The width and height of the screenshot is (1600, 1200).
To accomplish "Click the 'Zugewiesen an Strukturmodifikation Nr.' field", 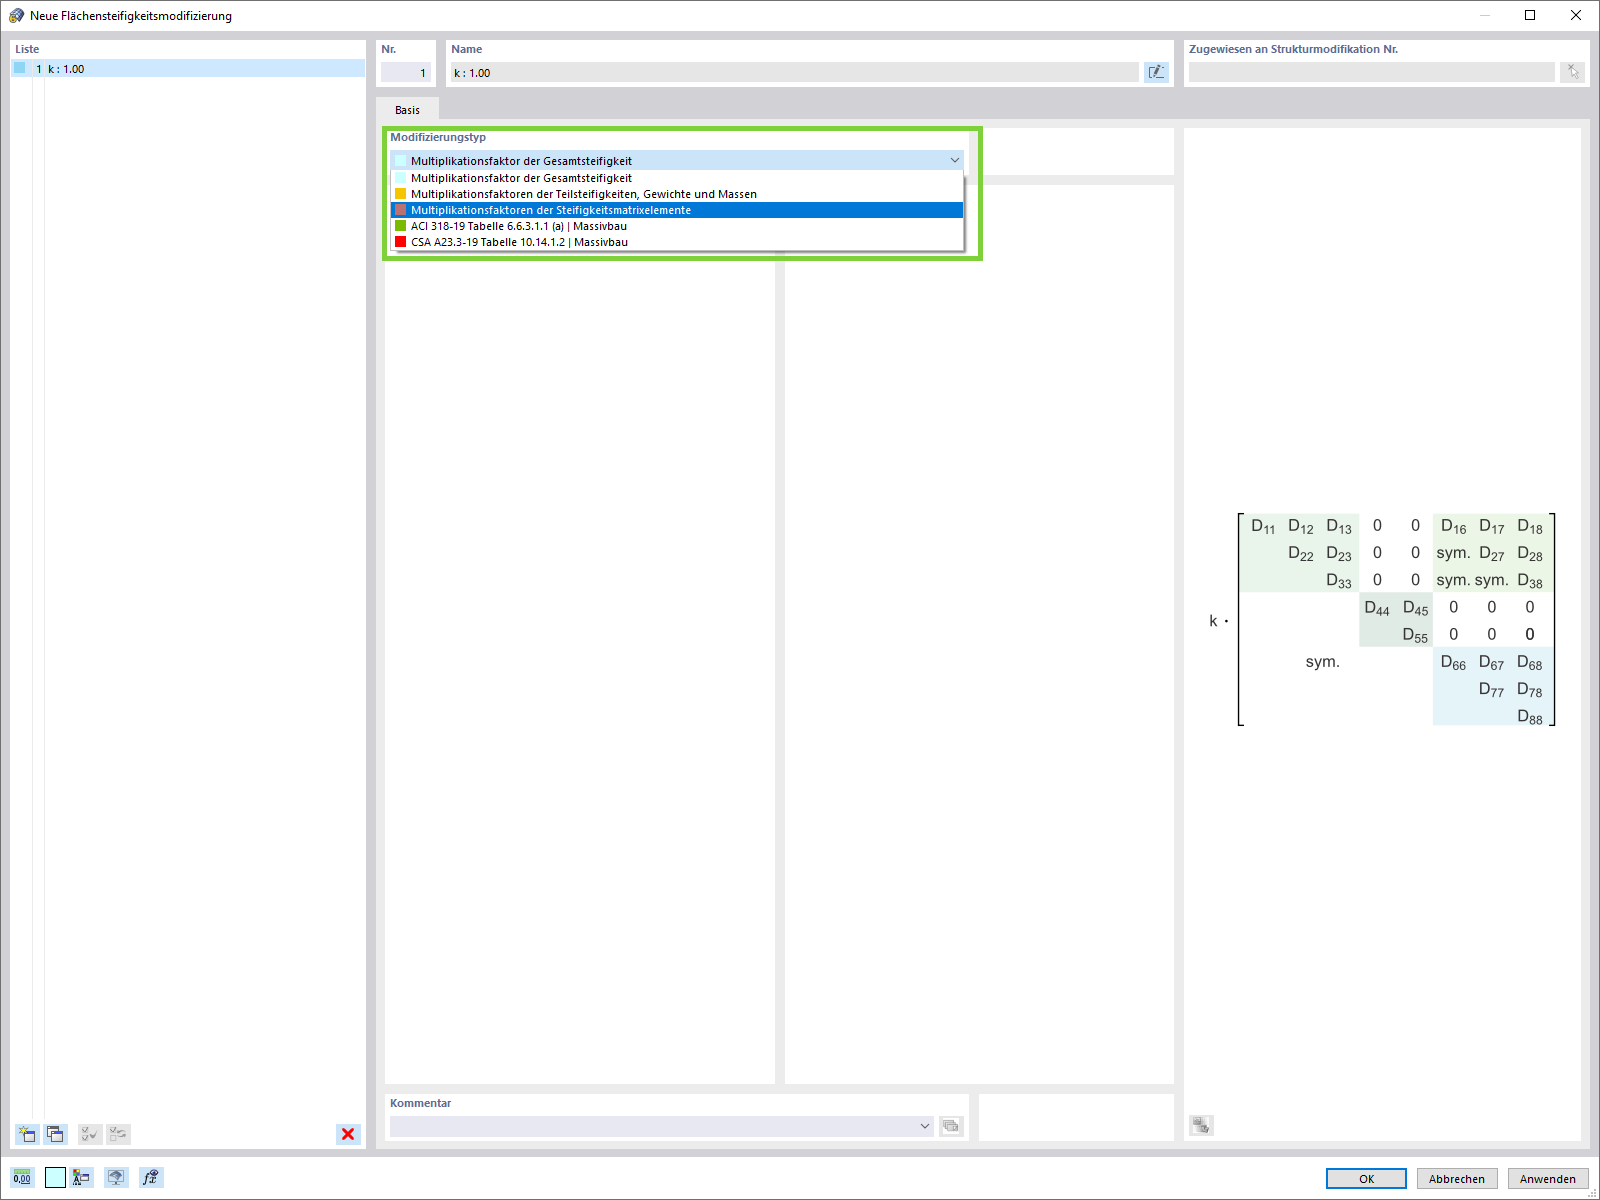I will (1372, 72).
